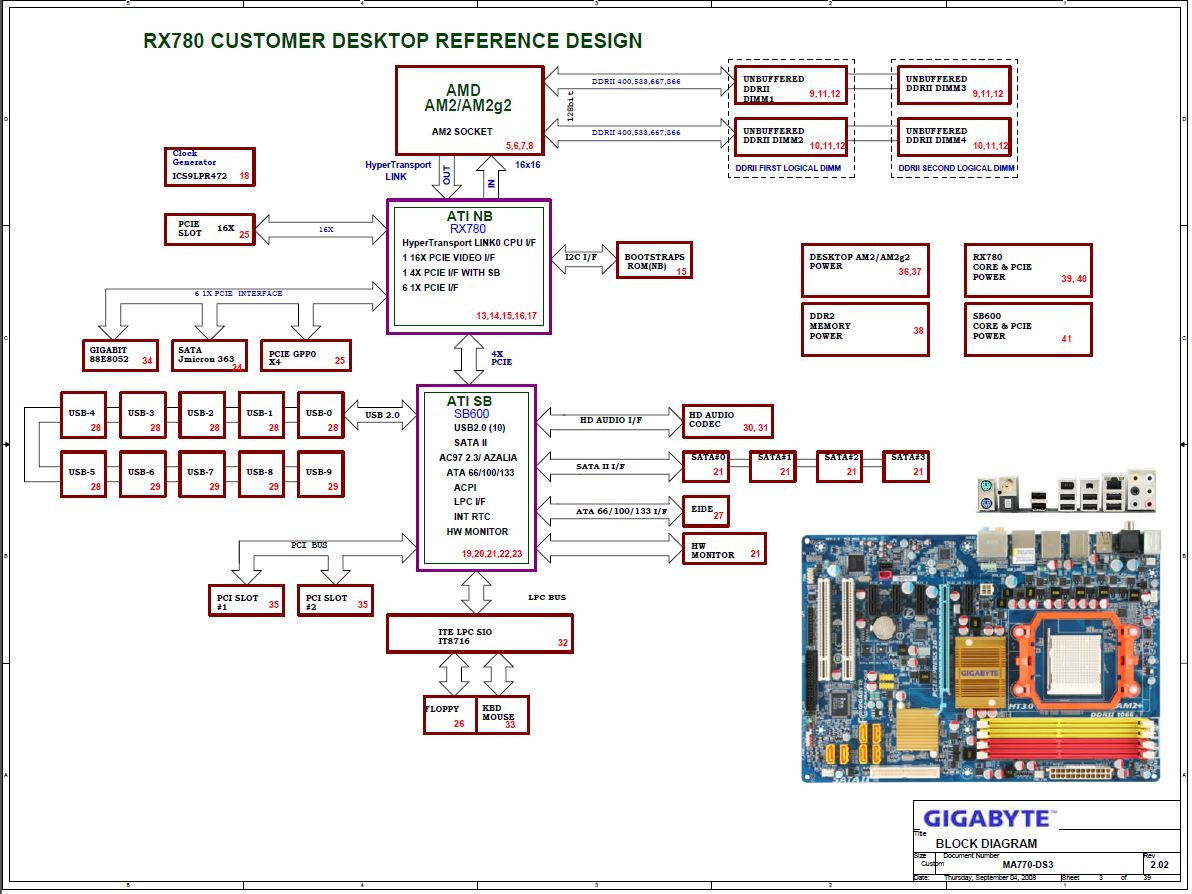Click the I2C I/F arrow label
The height and width of the screenshot is (894, 1192).
click(x=581, y=257)
